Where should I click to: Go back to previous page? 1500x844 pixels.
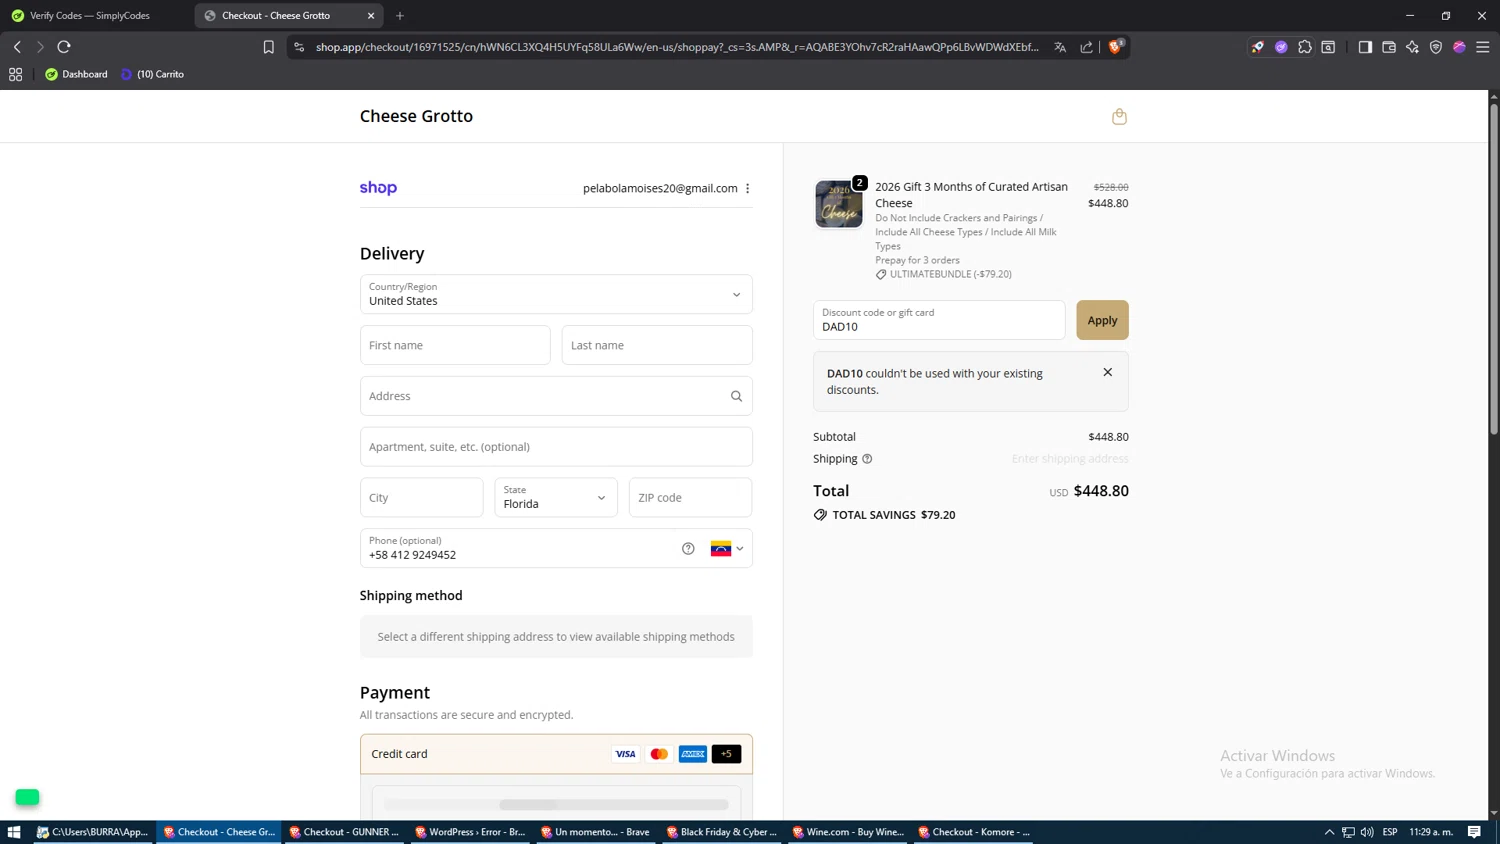[x=17, y=47]
